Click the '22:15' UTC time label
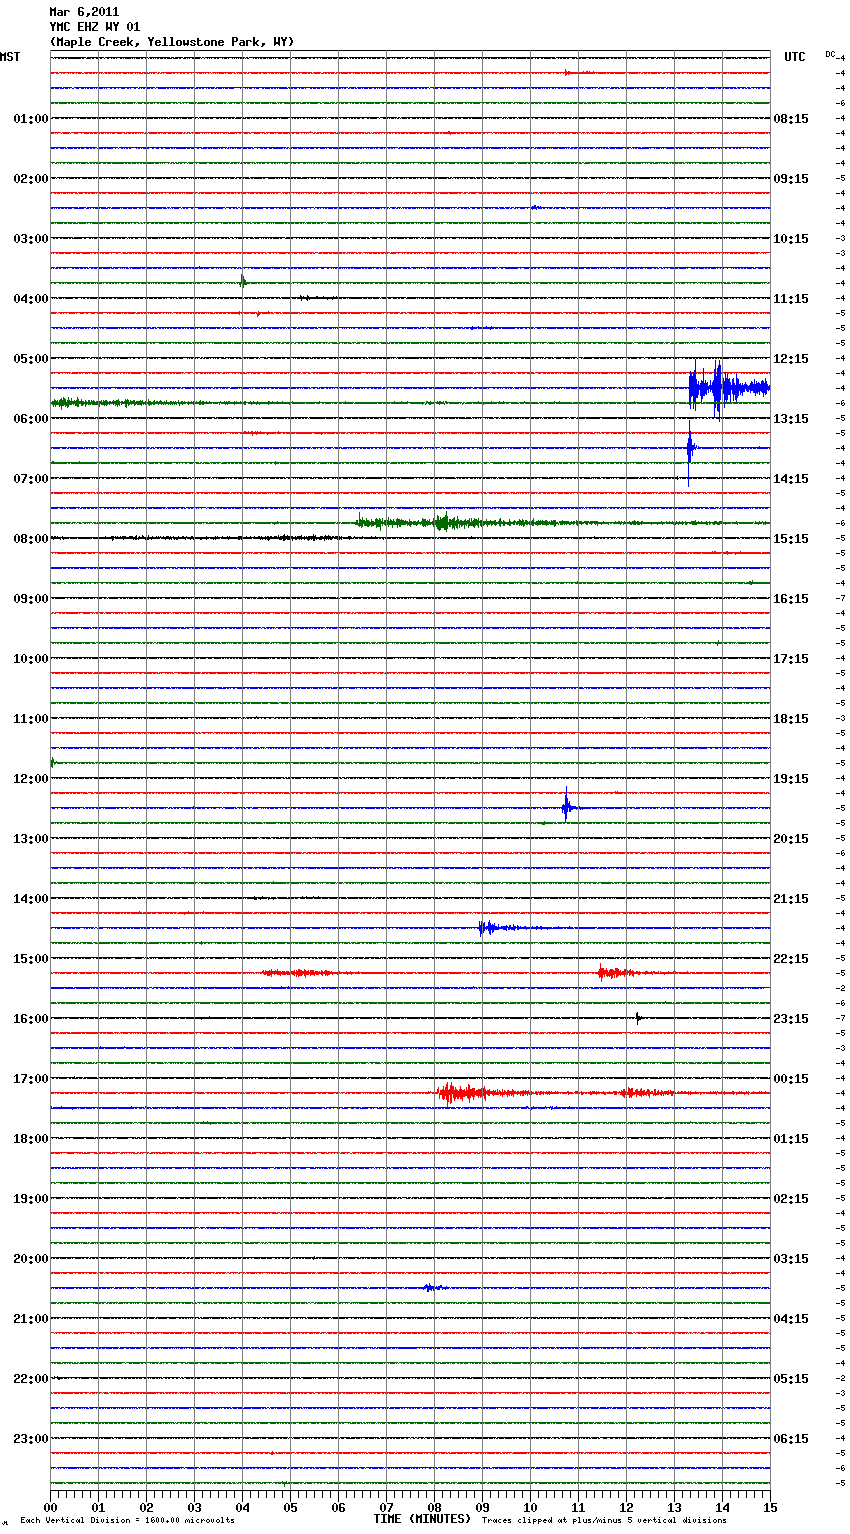Viewport: 850px width, 1534px height. tap(791, 959)
